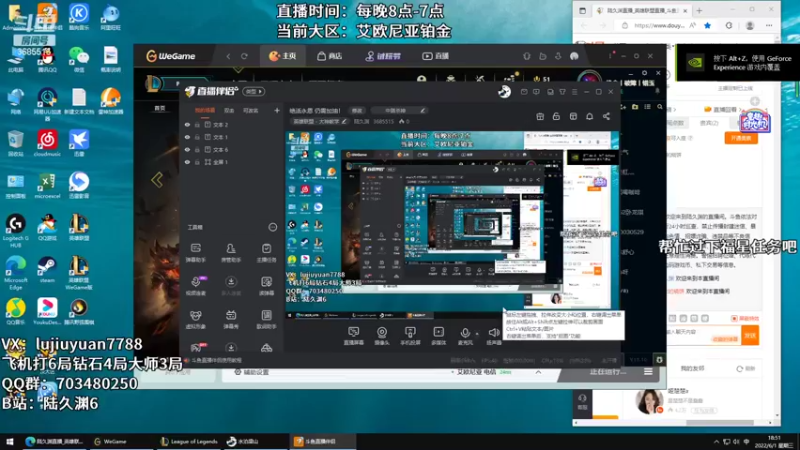
Task: Expand the microphone options arrow
Action: [x=477, y=334]
